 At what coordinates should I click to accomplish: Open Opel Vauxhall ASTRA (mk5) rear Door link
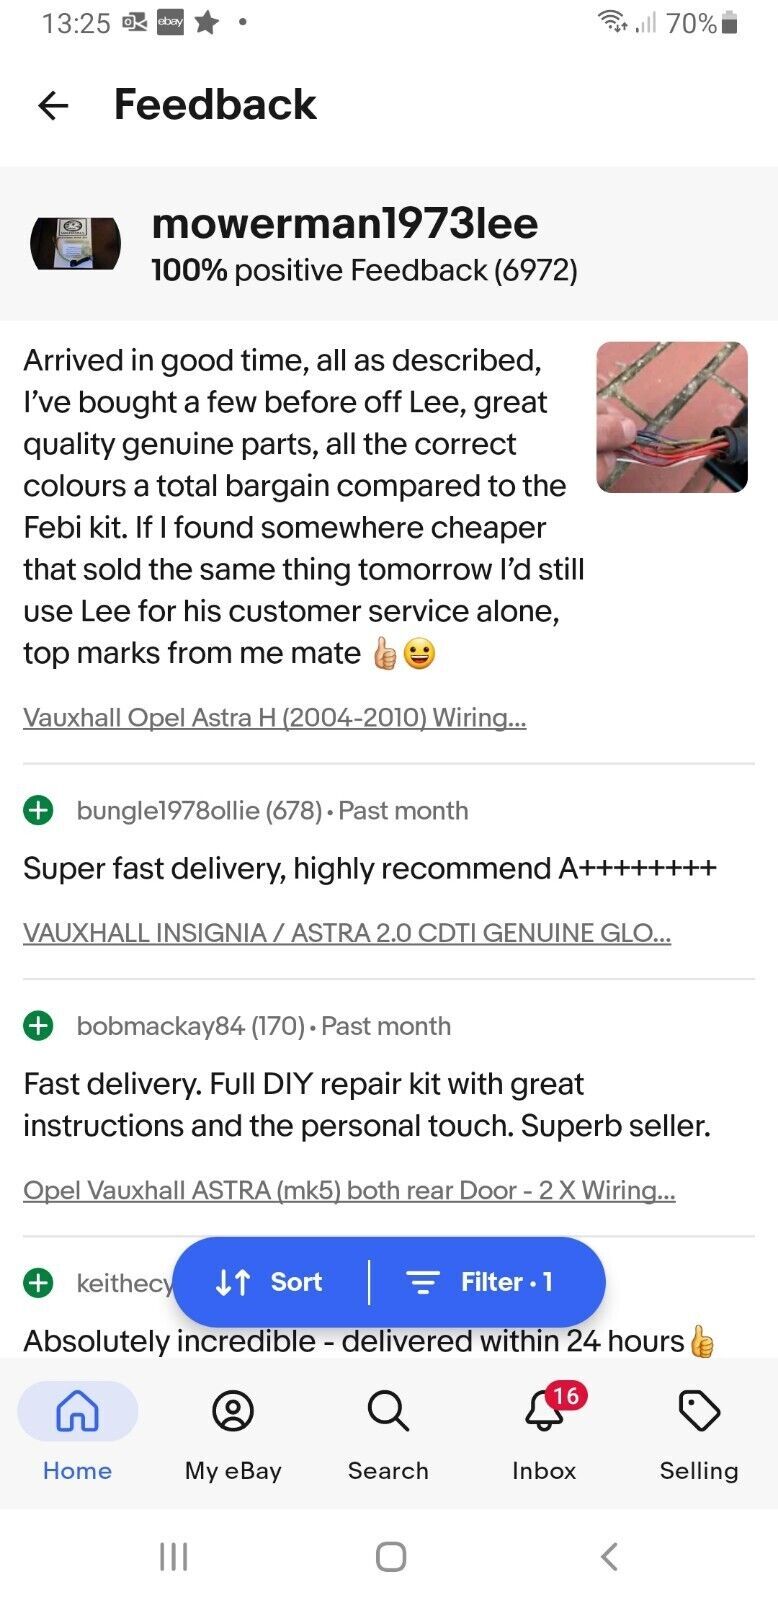349,1190
